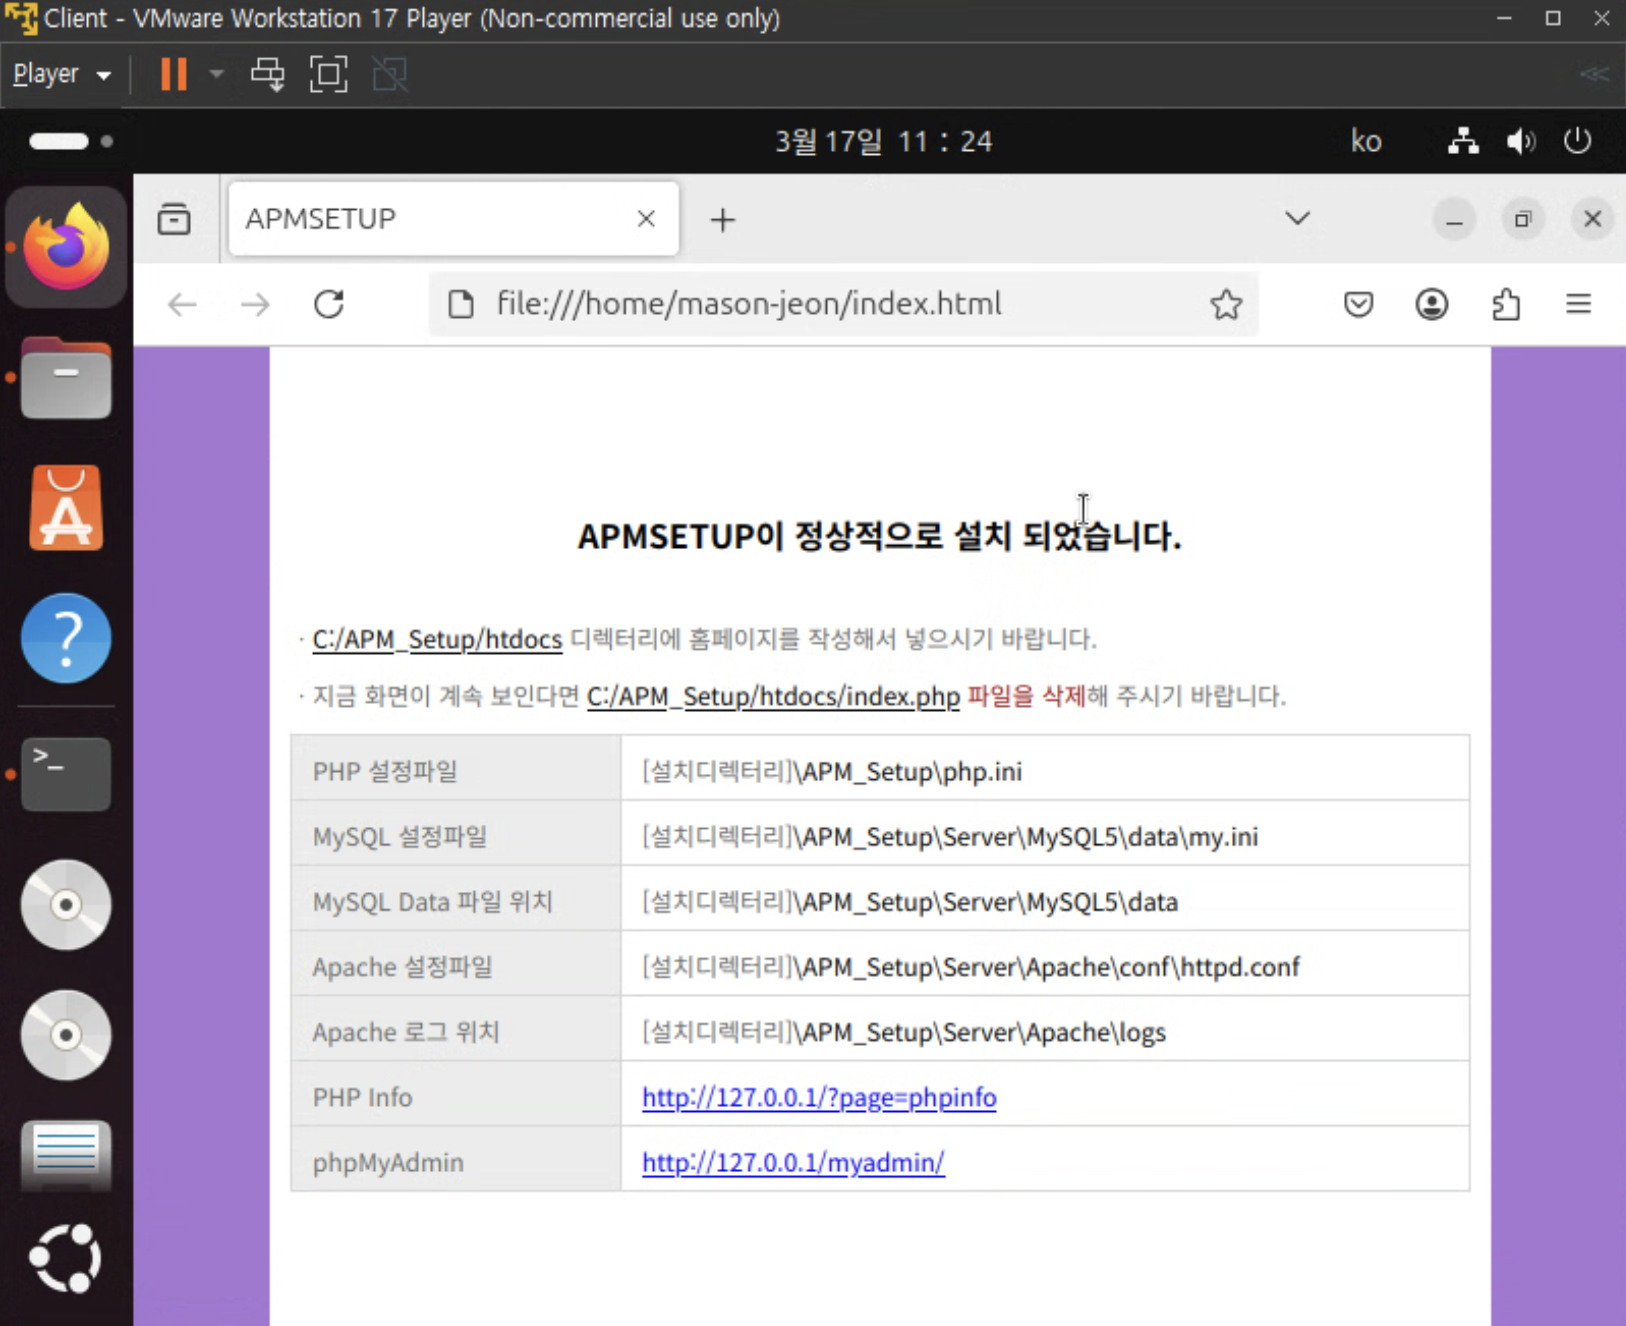1626x1326 pixels.
Task: Open the C:/APM_Setup/htdocs link
Action: pos(437,639)
